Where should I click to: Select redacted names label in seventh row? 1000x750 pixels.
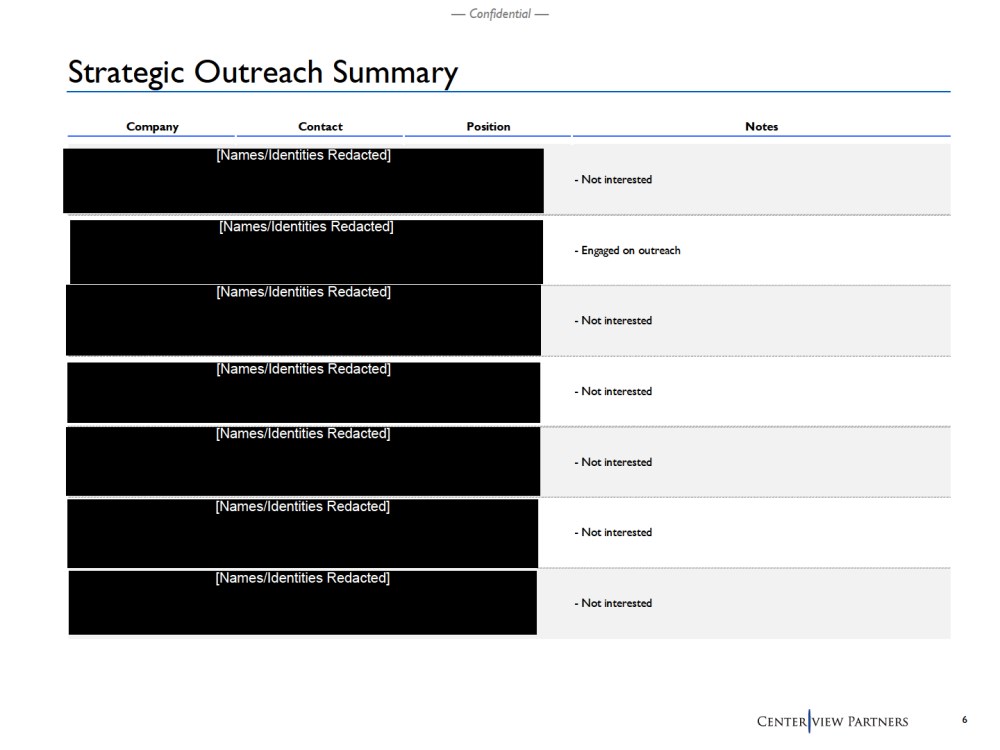click(303, 578)
